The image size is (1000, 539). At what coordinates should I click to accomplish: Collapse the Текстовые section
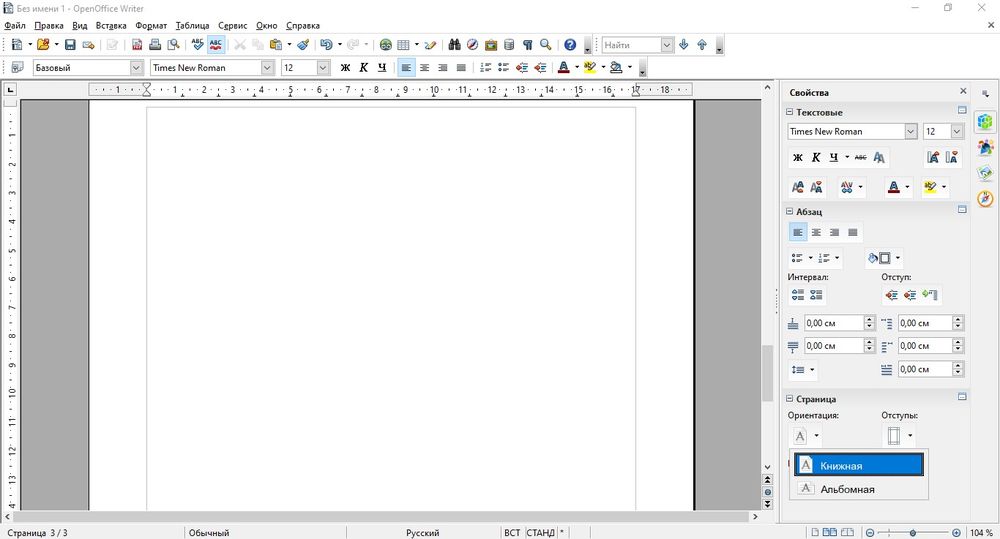790,112
